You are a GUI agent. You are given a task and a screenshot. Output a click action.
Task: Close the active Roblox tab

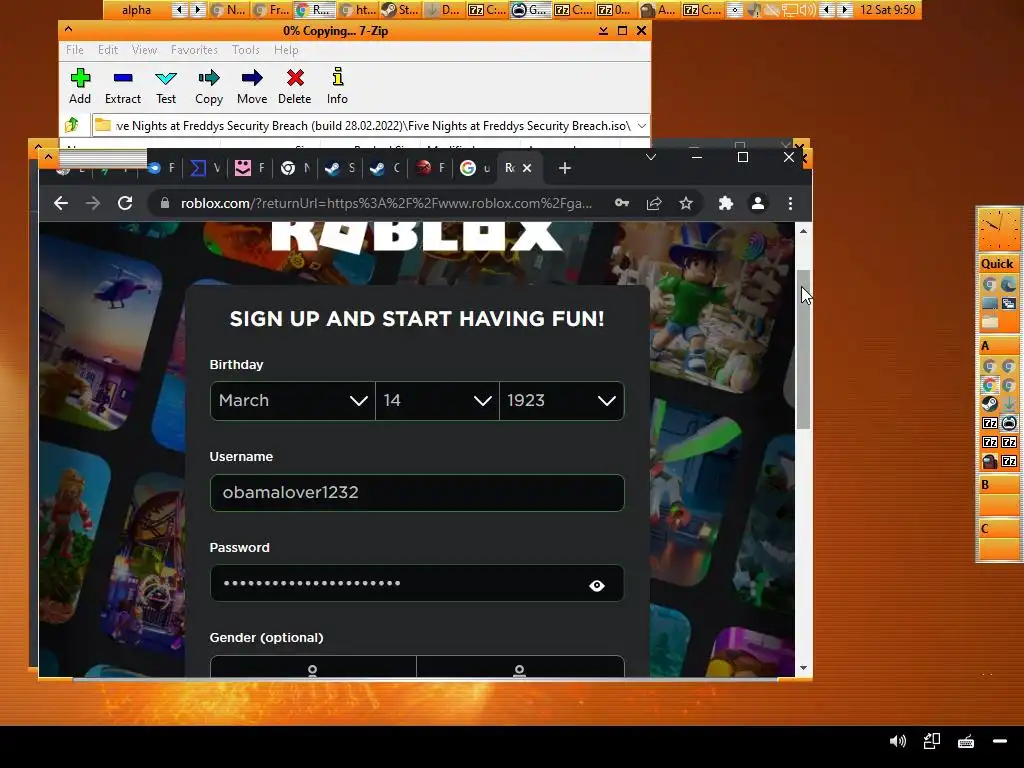coord(527,168)
